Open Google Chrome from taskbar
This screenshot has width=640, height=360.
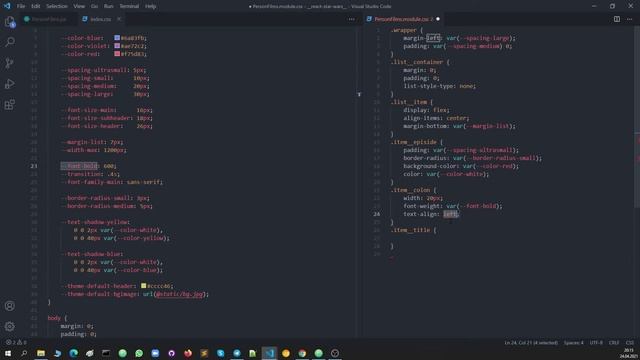click(302, 353)
